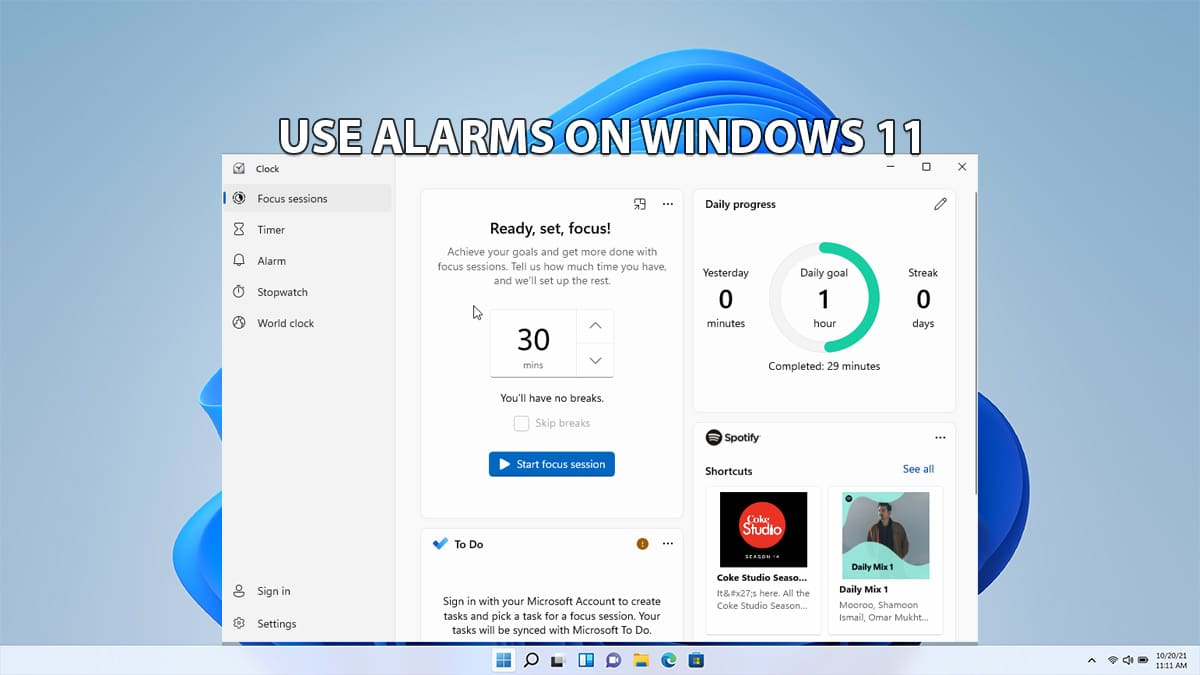Image resolution: width=1200 pixels, height=675 pixels.
Task: Launch Microsoft Edge from the taskbar
Action: 669,660
